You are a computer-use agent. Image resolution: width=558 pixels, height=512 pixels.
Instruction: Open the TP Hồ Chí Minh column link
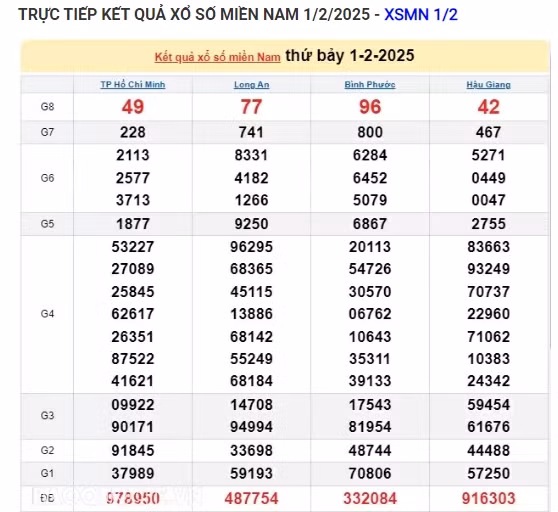pyautogui.click(x=133, y=85)
